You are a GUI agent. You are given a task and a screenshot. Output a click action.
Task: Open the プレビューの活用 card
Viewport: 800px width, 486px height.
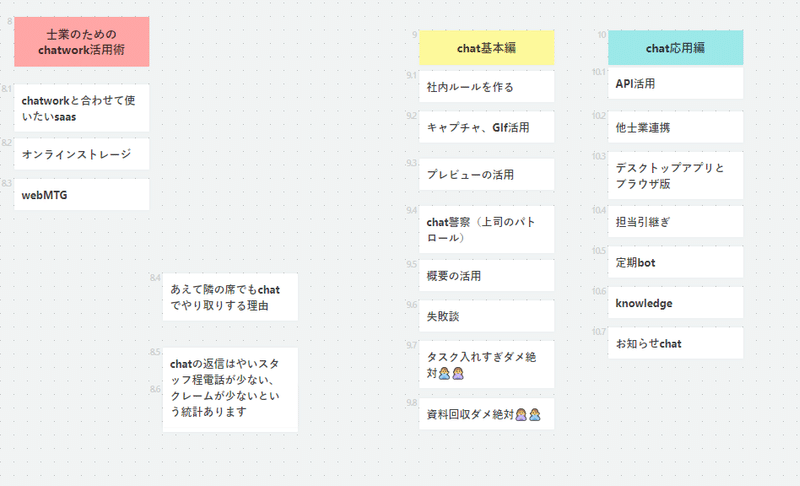pyautogui.click(x=487, y=174)
